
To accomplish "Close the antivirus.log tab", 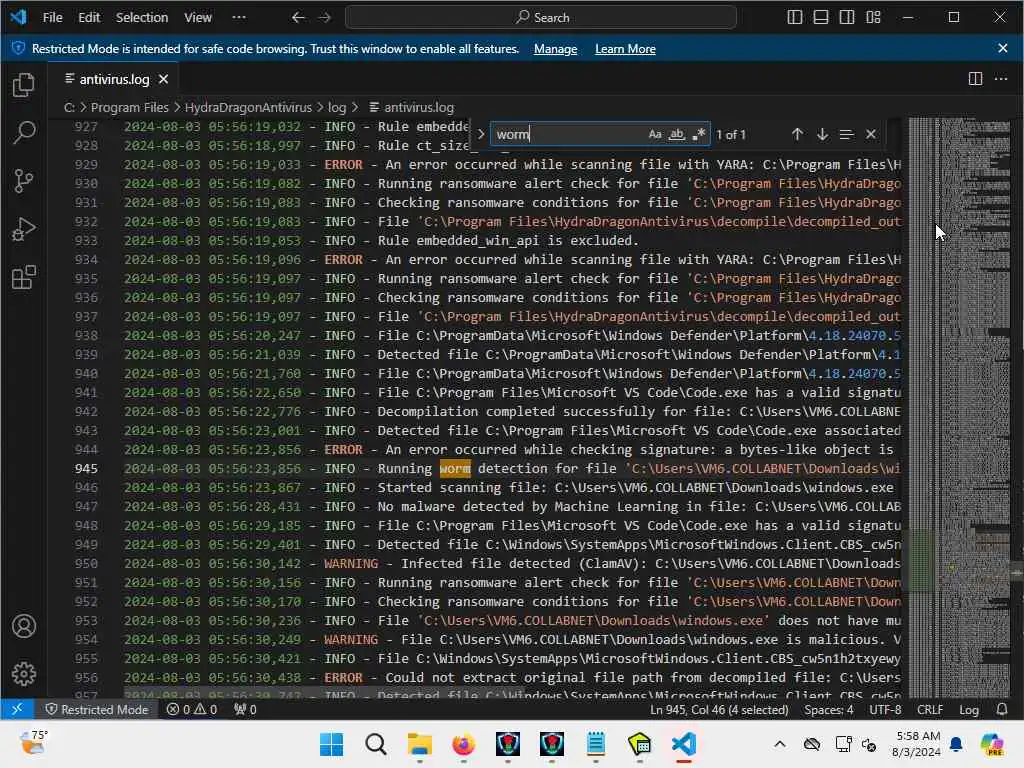I will (163, 79).
